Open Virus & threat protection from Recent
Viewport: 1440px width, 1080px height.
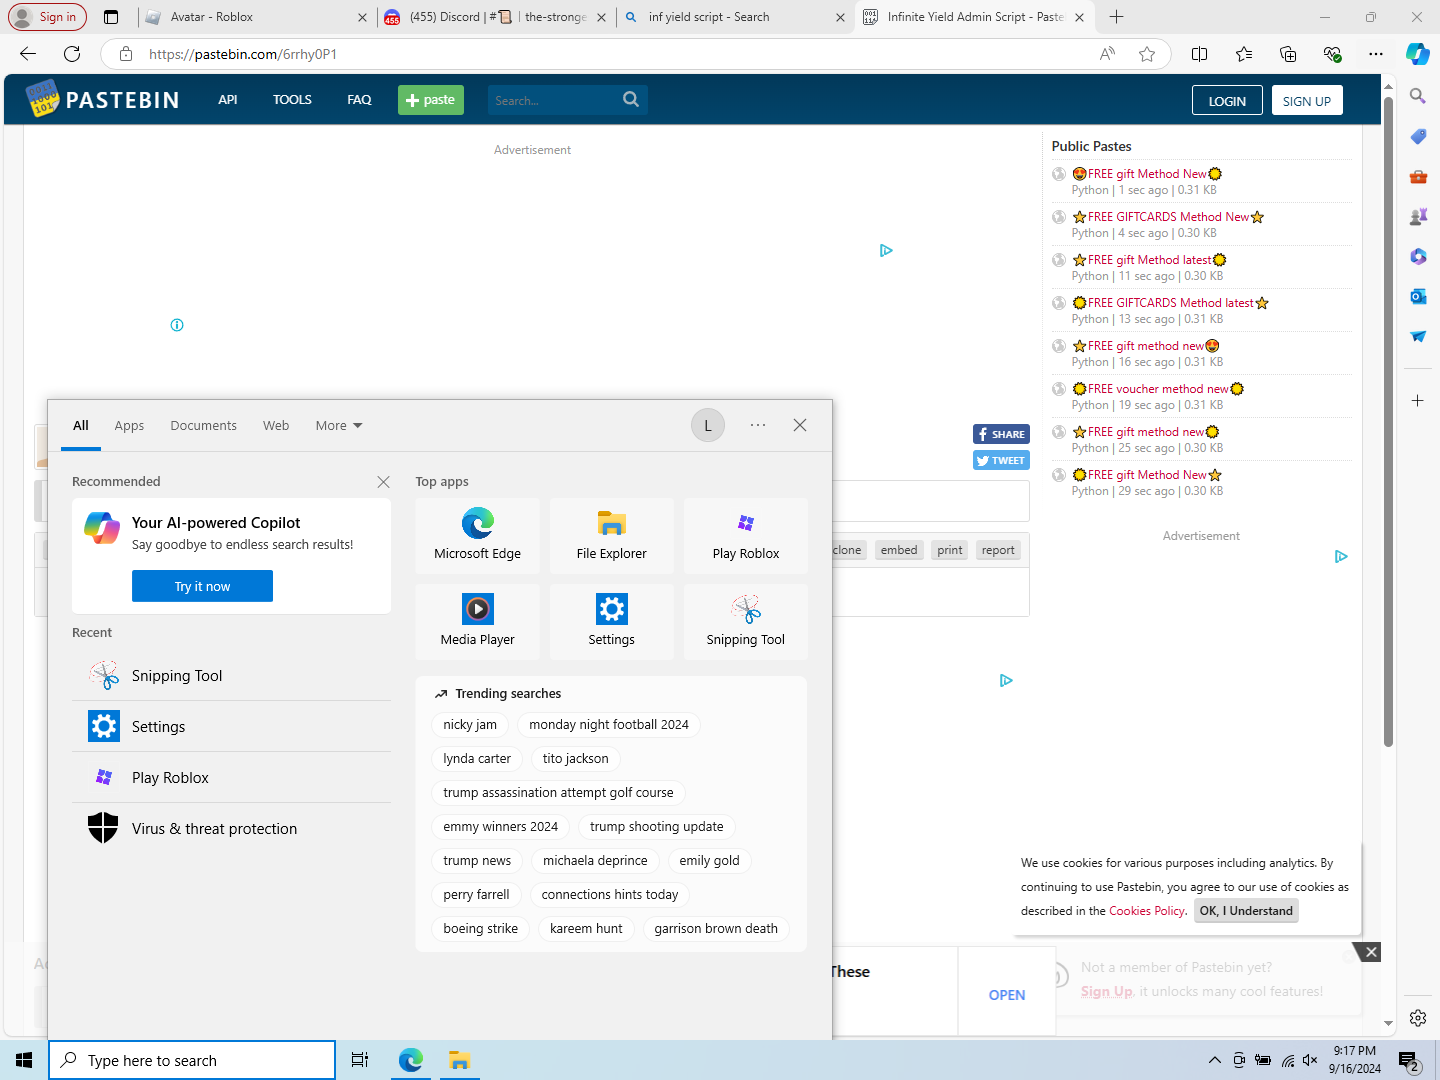[x=231, y=829]
